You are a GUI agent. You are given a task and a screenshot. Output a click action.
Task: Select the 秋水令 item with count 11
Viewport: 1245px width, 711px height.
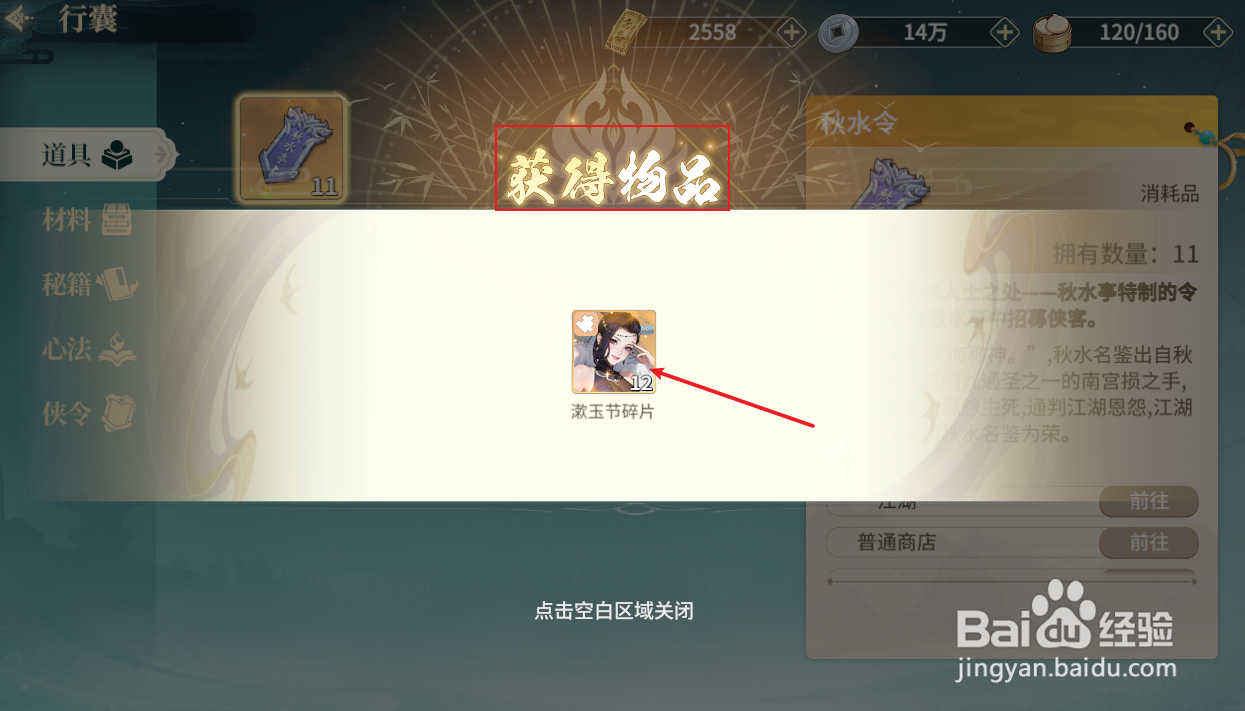point(292,148)
